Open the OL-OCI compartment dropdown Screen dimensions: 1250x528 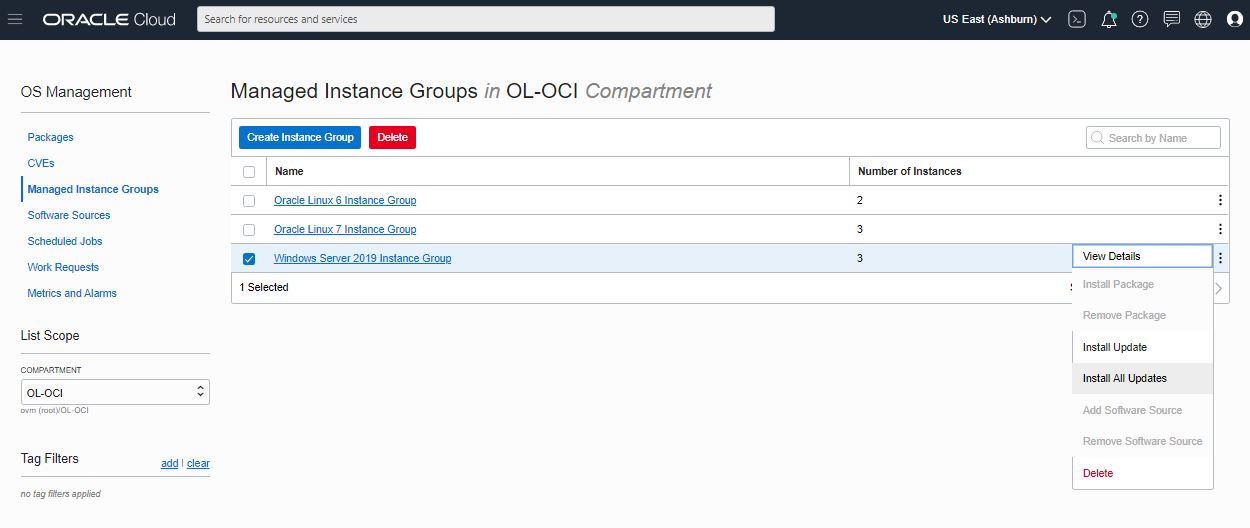tap(115, 392)
